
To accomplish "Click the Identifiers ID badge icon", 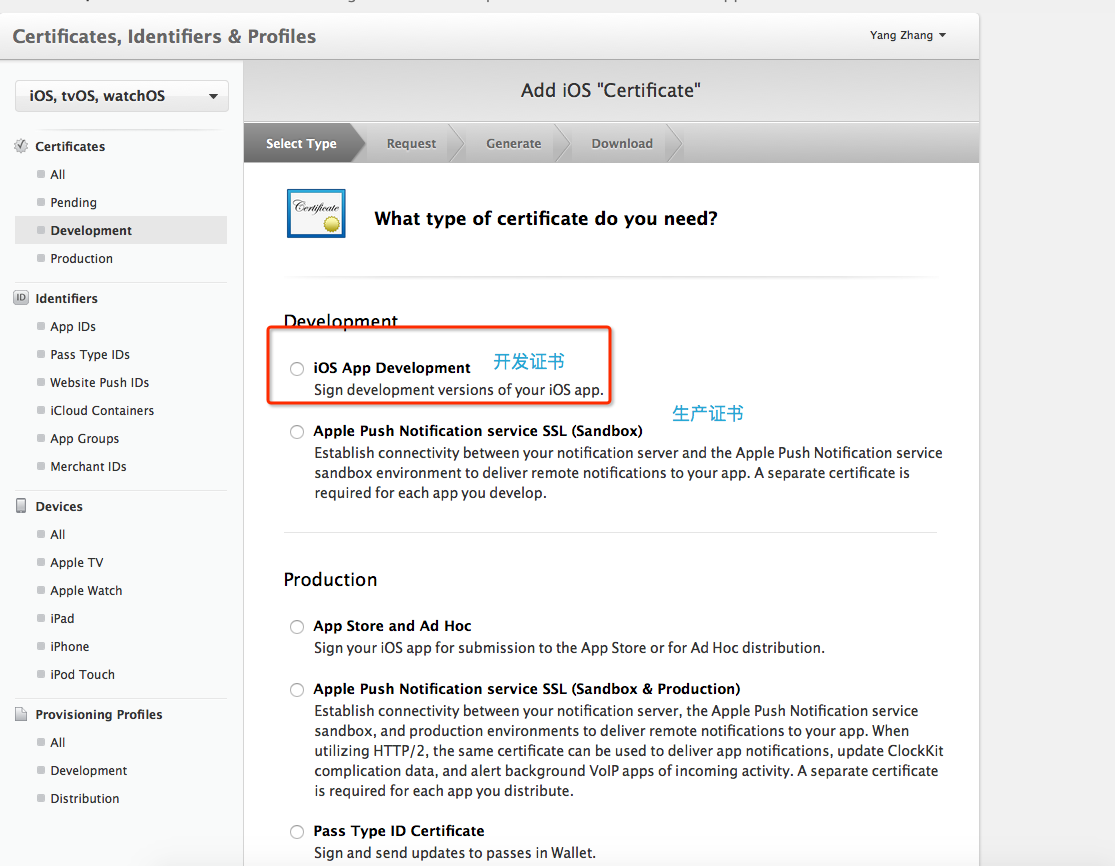I will click(x=21, y=298).
